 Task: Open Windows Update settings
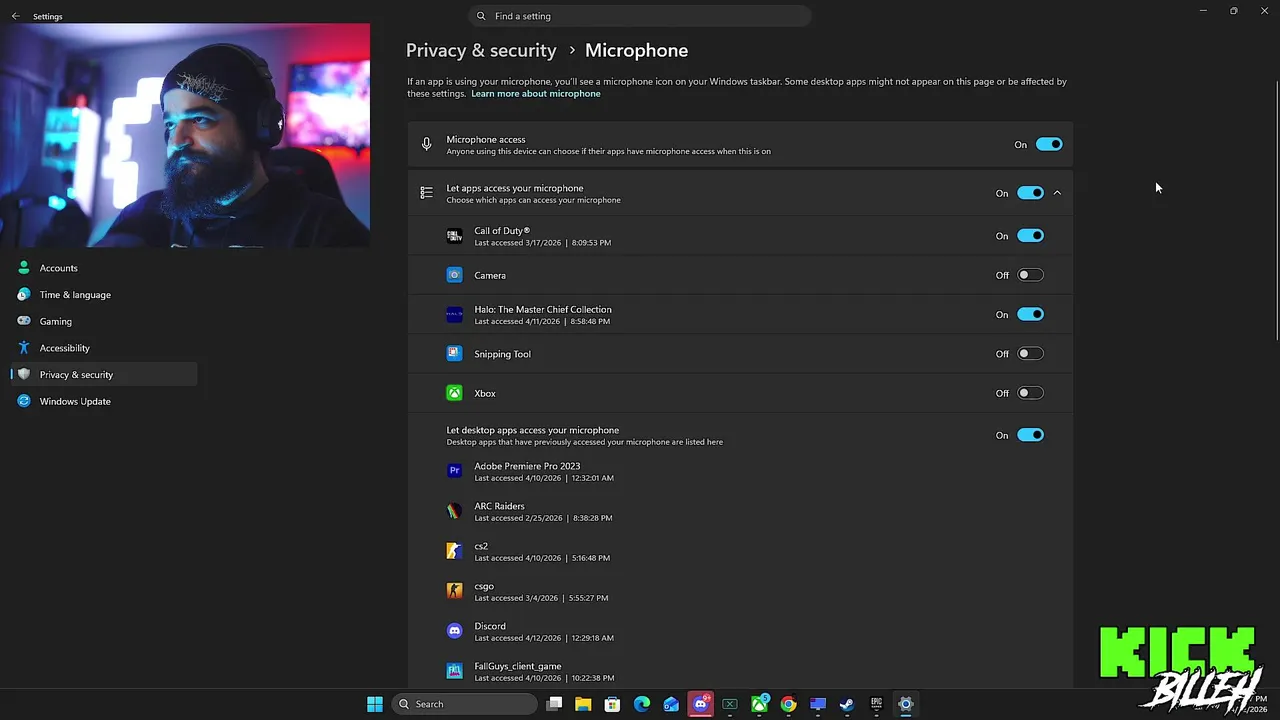(x=104, y=401)
